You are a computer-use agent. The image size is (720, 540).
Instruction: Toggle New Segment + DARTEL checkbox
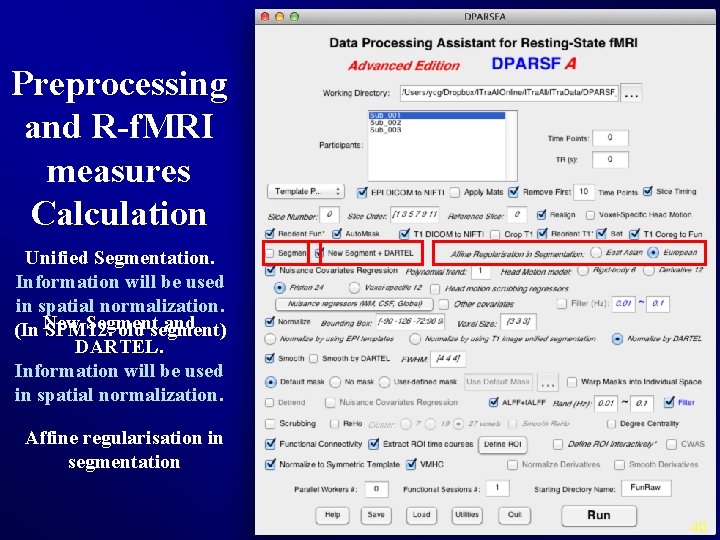click(319, 253)
